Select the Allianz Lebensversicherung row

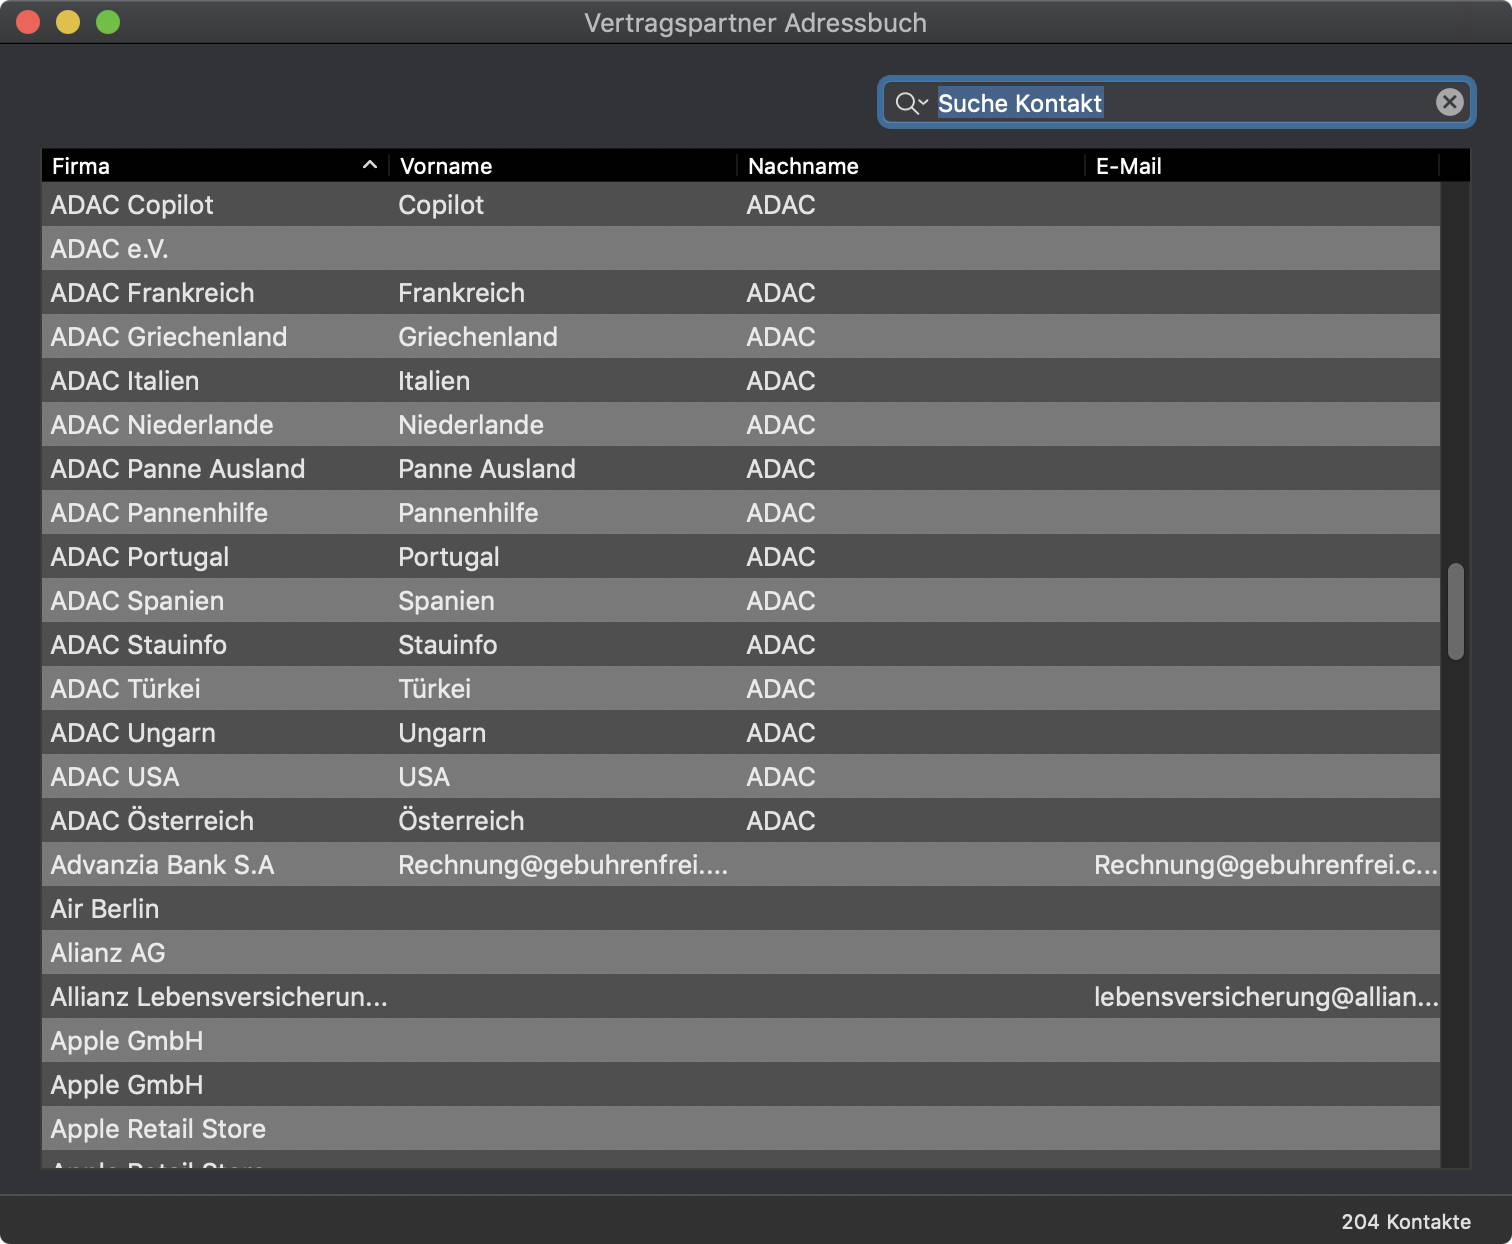click(741, 996)
